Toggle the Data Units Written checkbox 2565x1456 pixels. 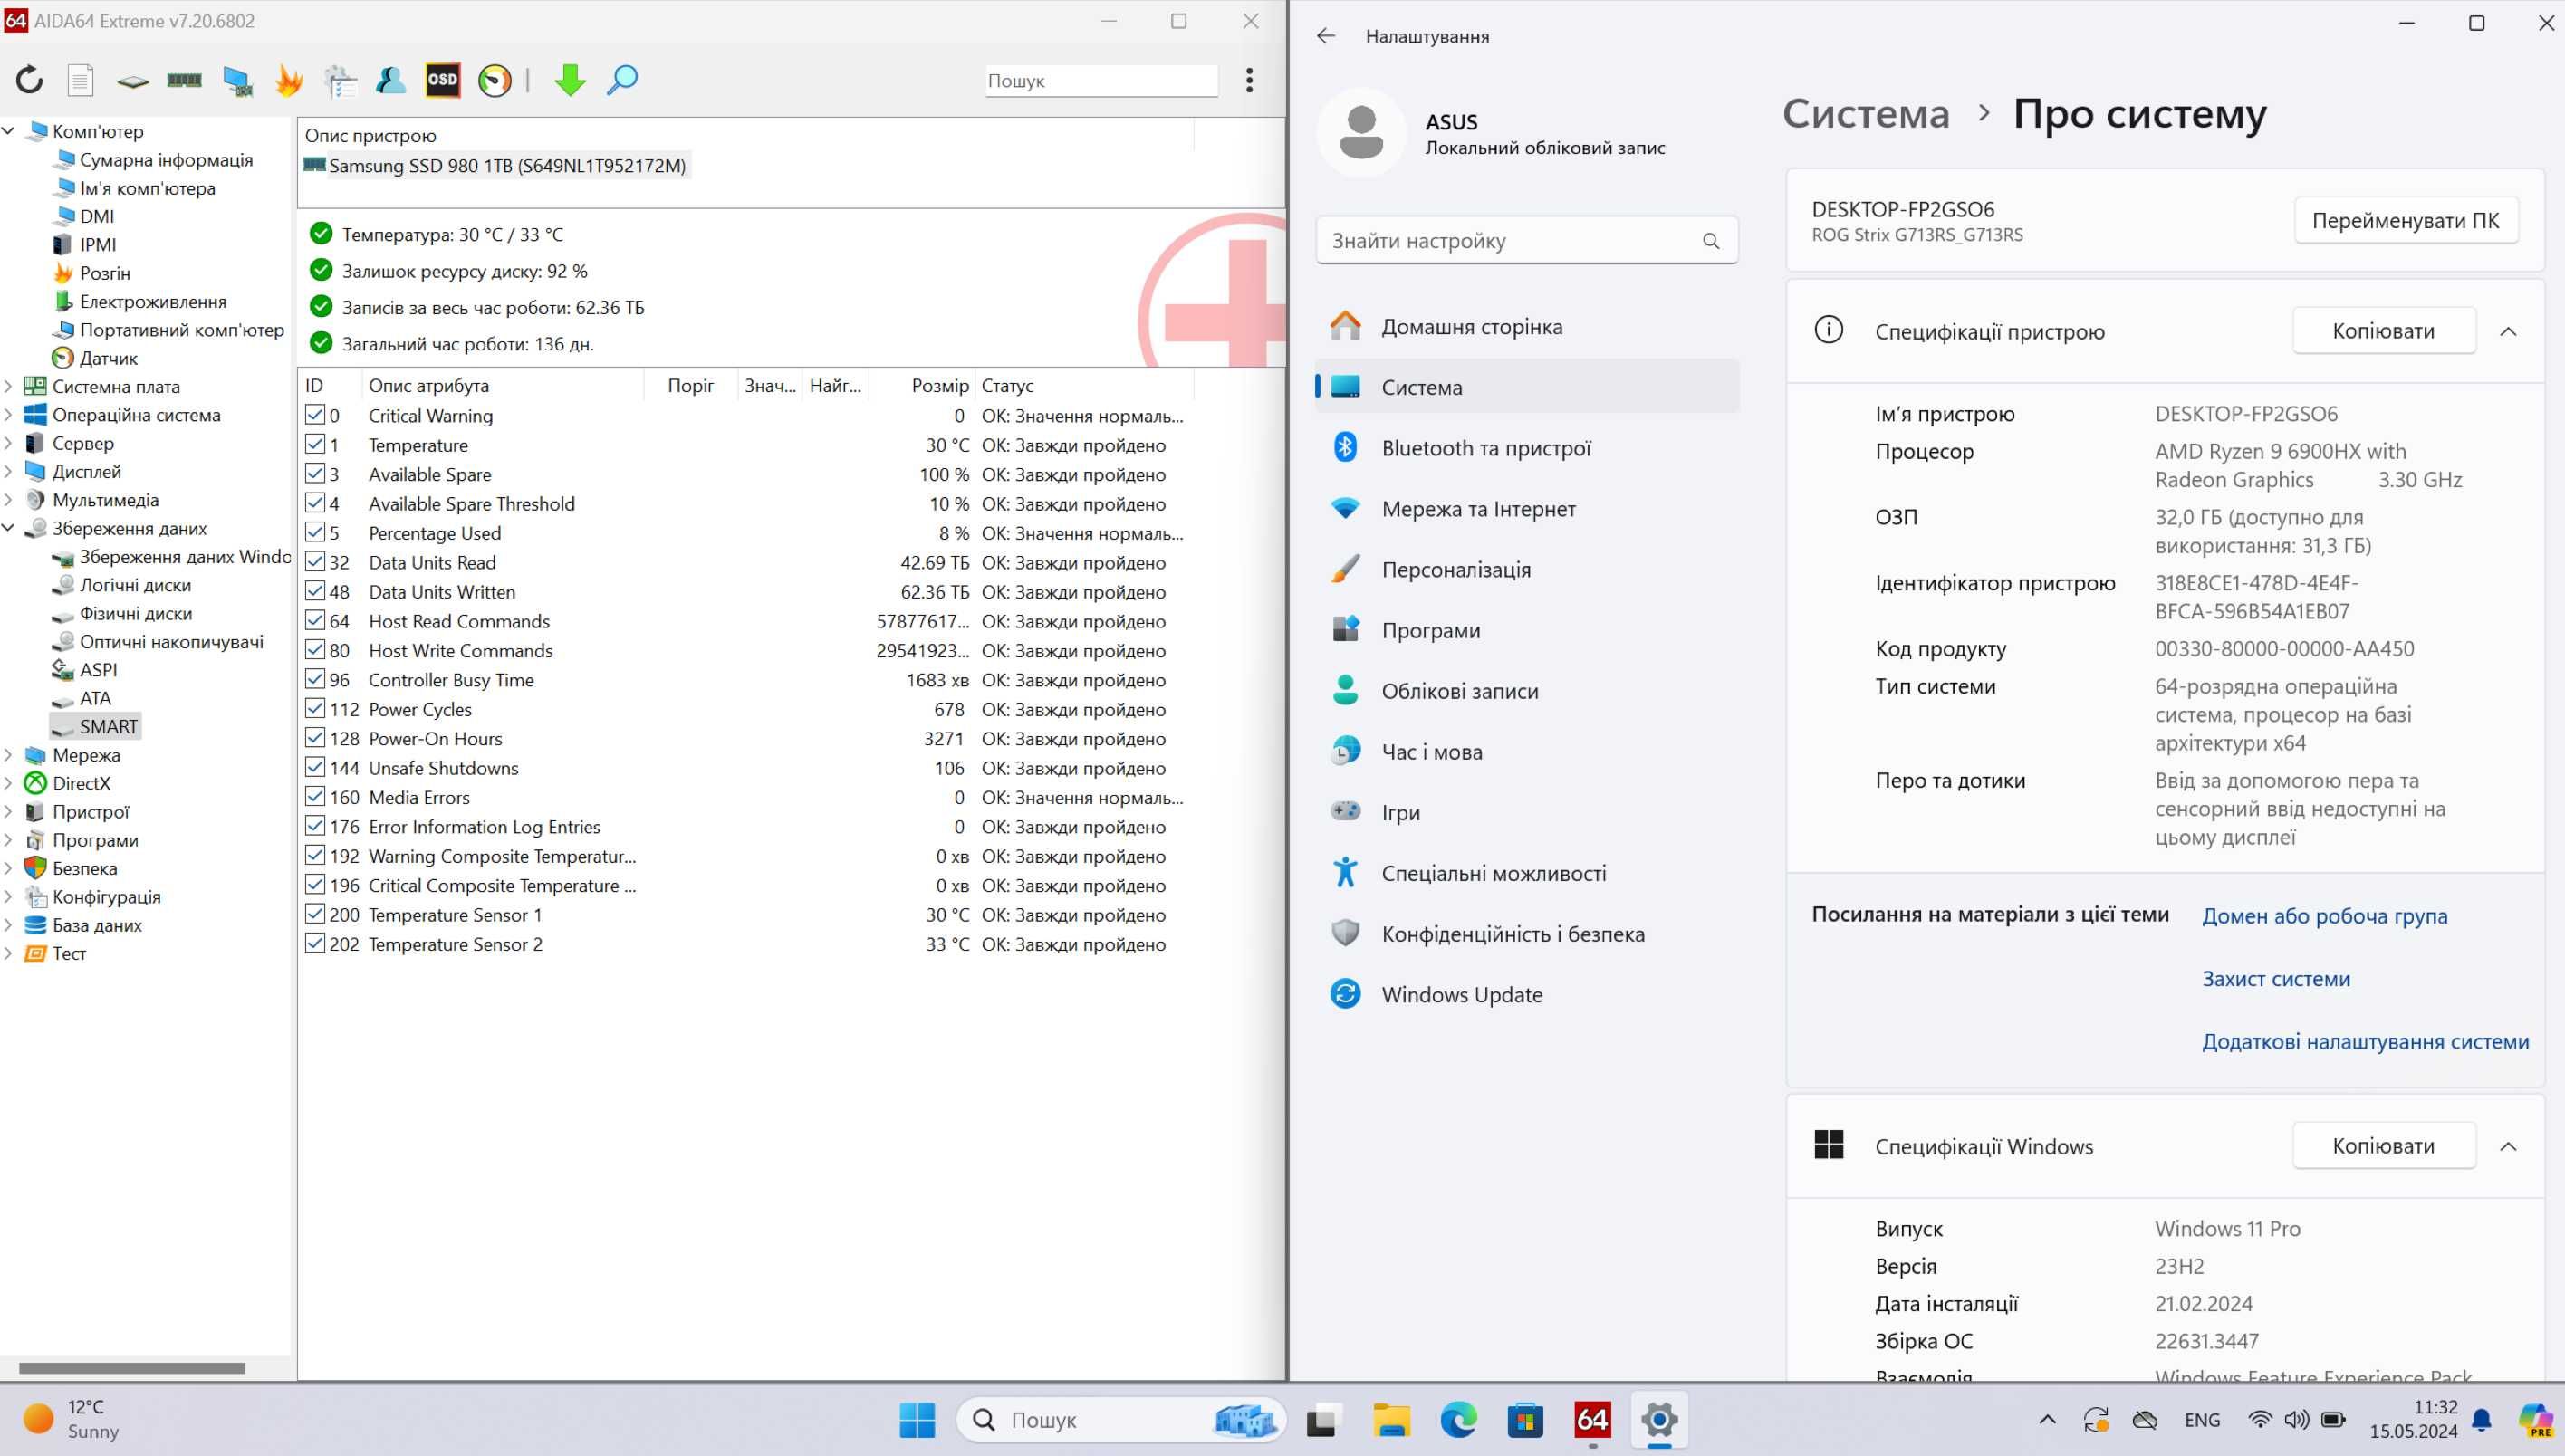[315, 591]
